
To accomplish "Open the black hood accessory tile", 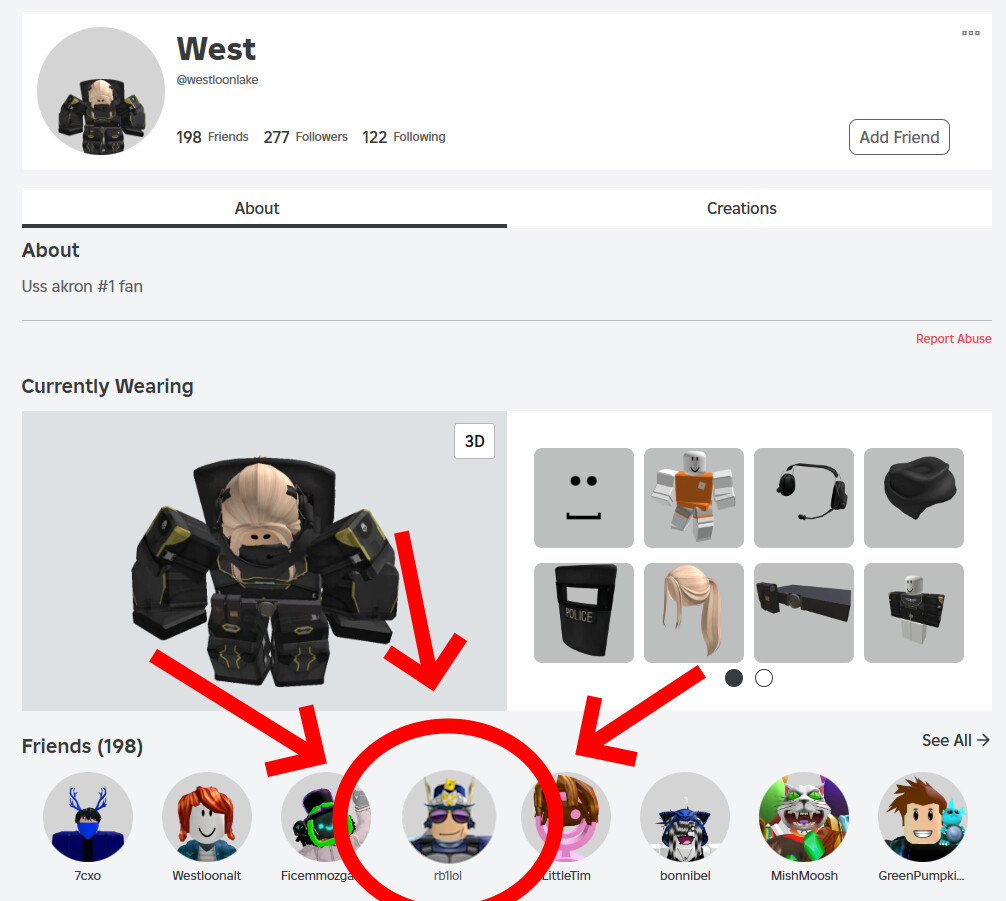I will (x=914, y=497).
